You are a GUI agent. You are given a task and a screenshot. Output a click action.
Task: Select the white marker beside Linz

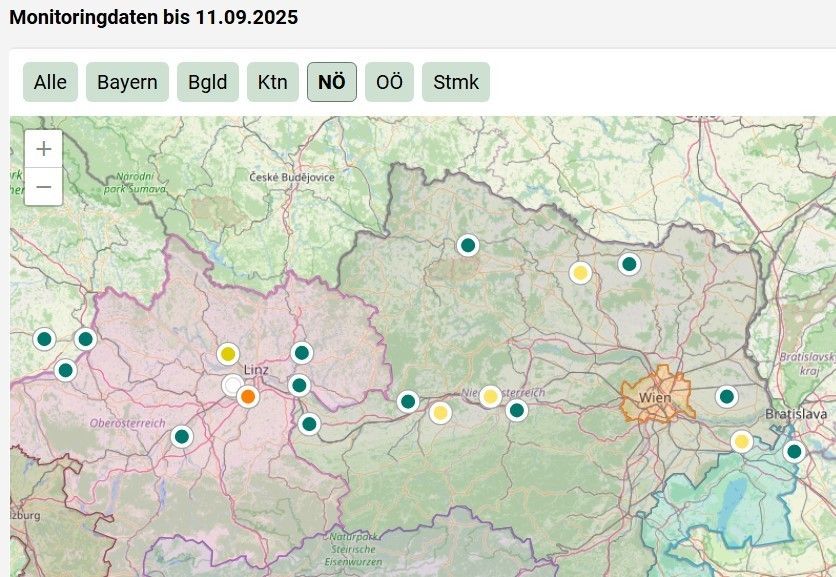click(232, 385)
